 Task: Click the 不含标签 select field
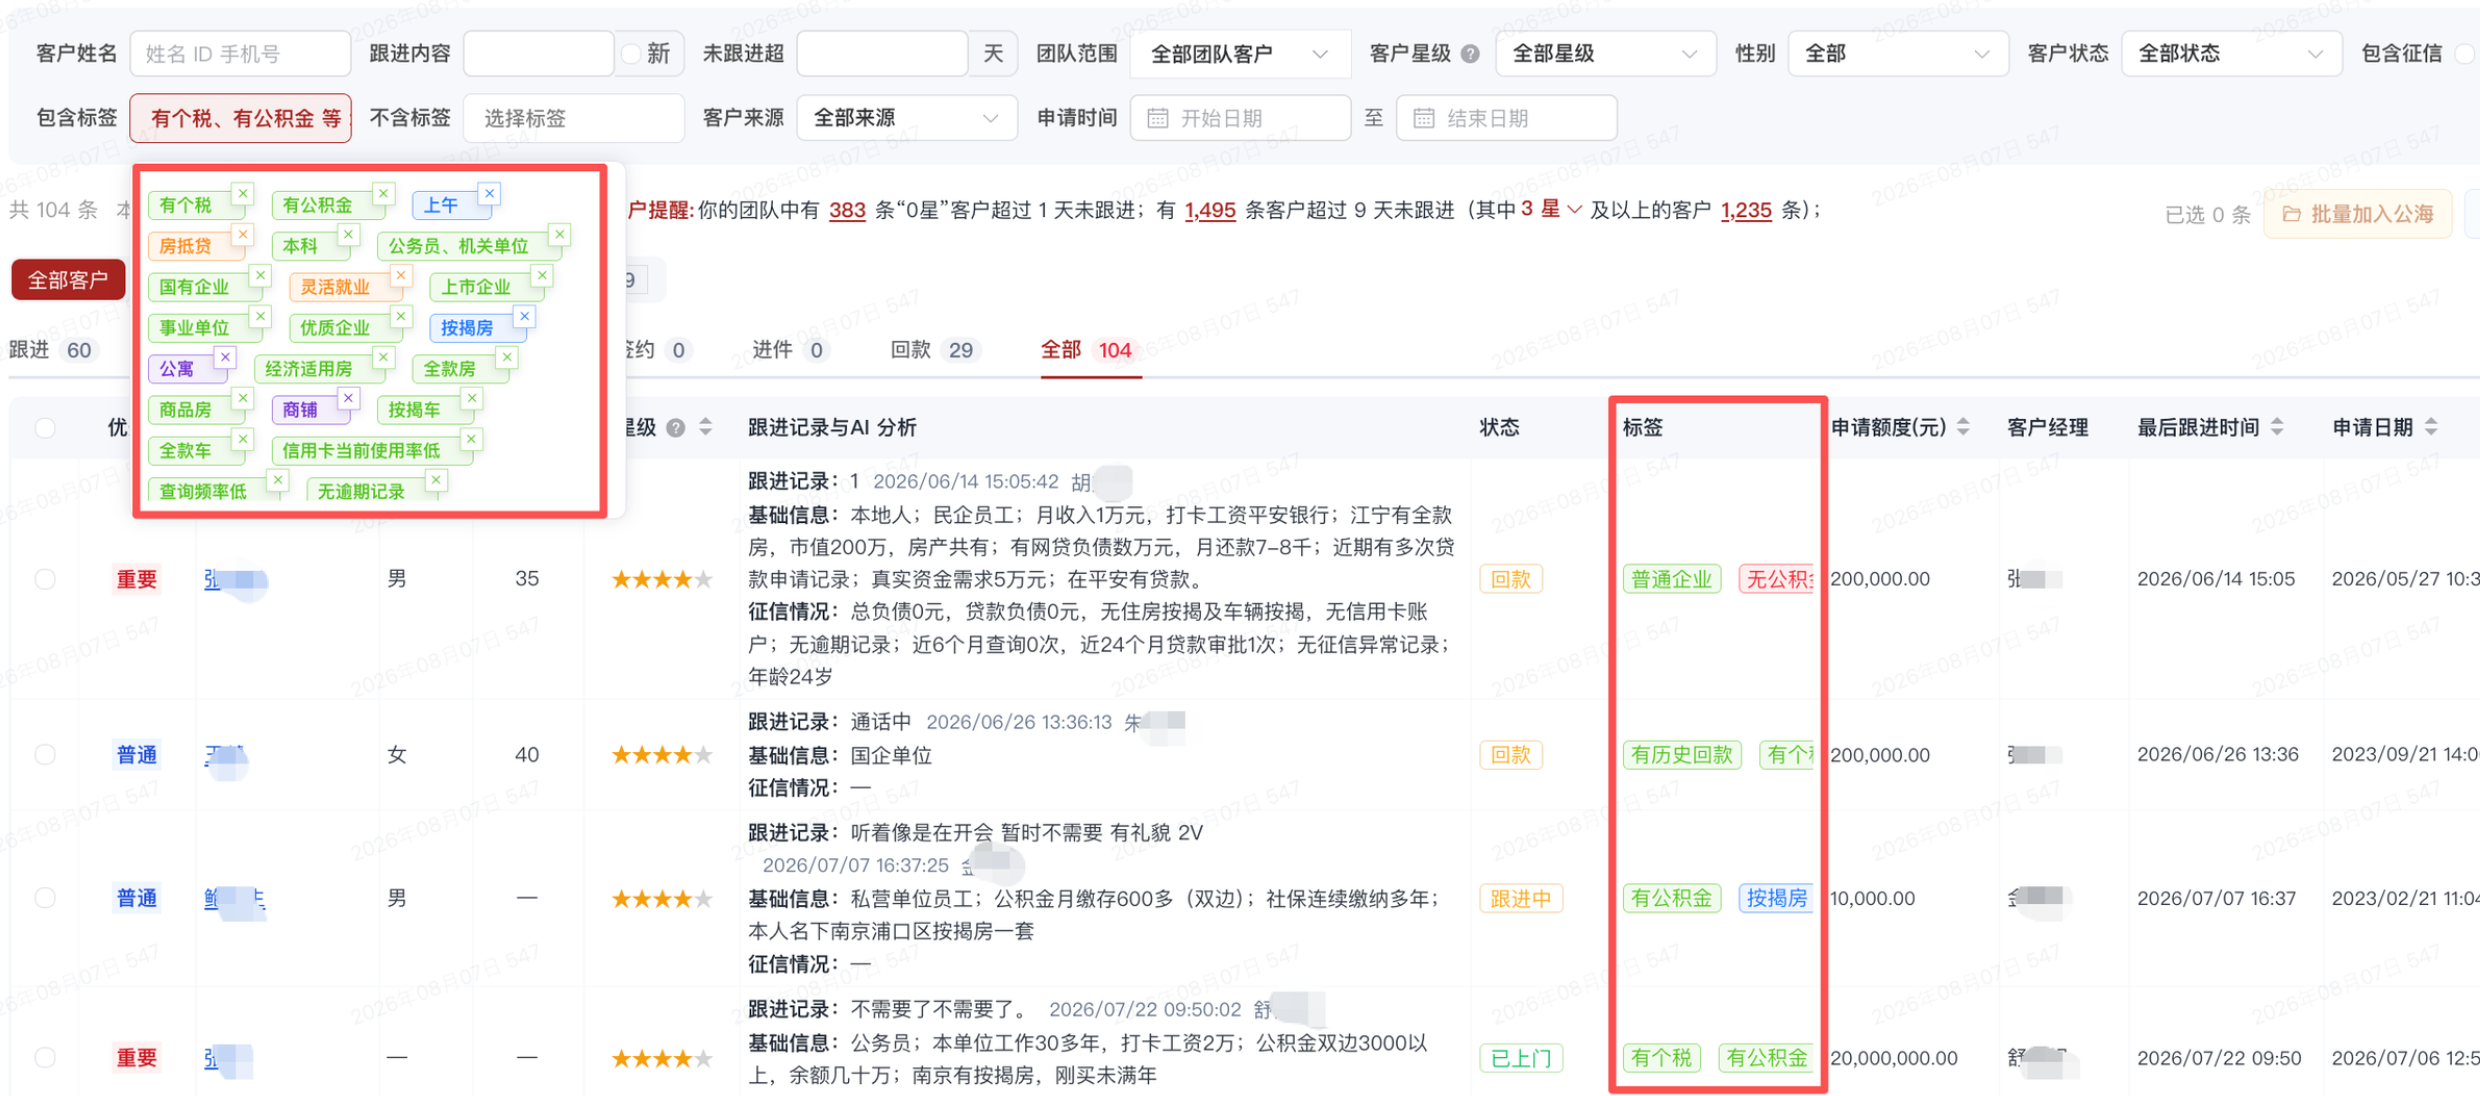[574, 118]
